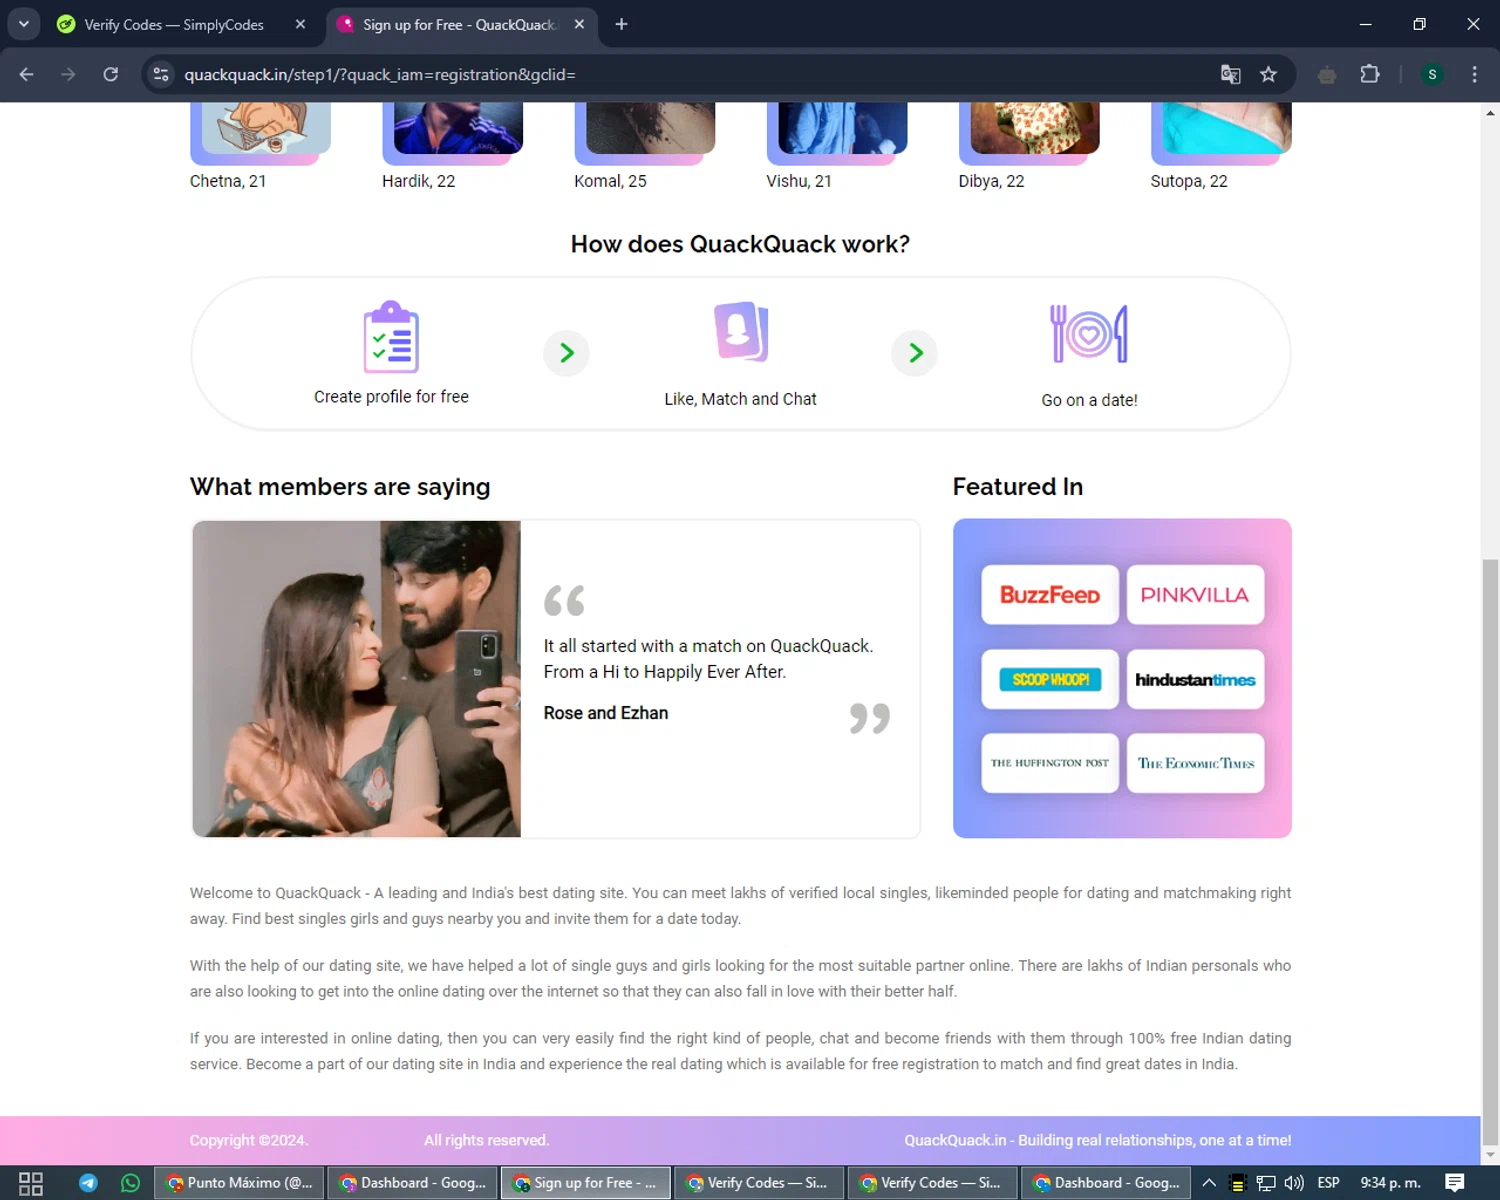Open the notification center icon
Image resolution: width=1500 pixels, height=1200 pixels.
point(1455,1183)
